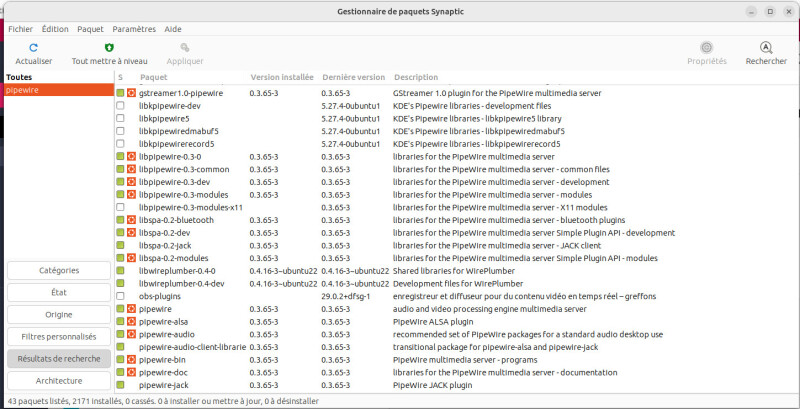Open the Paquet menu
This screenshot has height=409, width=800.
pos(90,29)
